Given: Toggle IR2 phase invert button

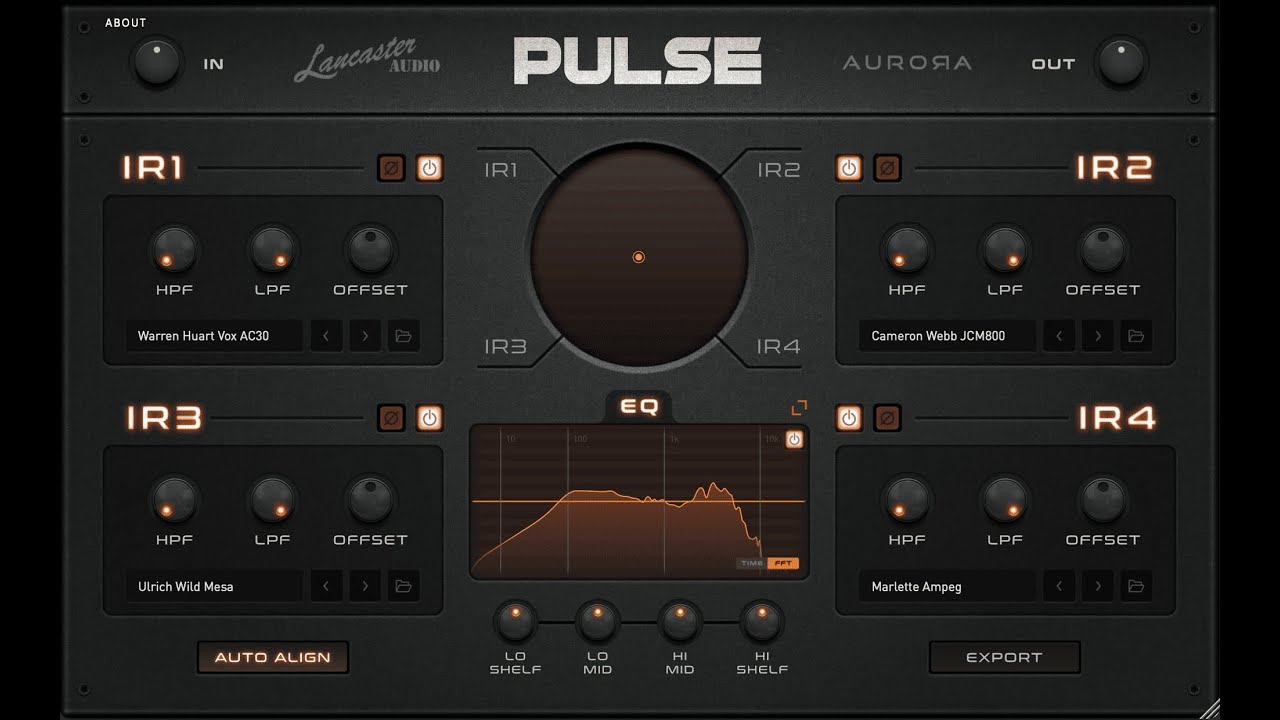Looking at the screenshot, I should [887, 168].
